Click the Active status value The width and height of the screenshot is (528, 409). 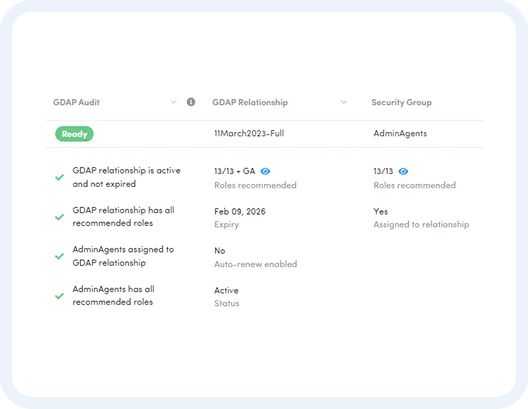(226, 290)
